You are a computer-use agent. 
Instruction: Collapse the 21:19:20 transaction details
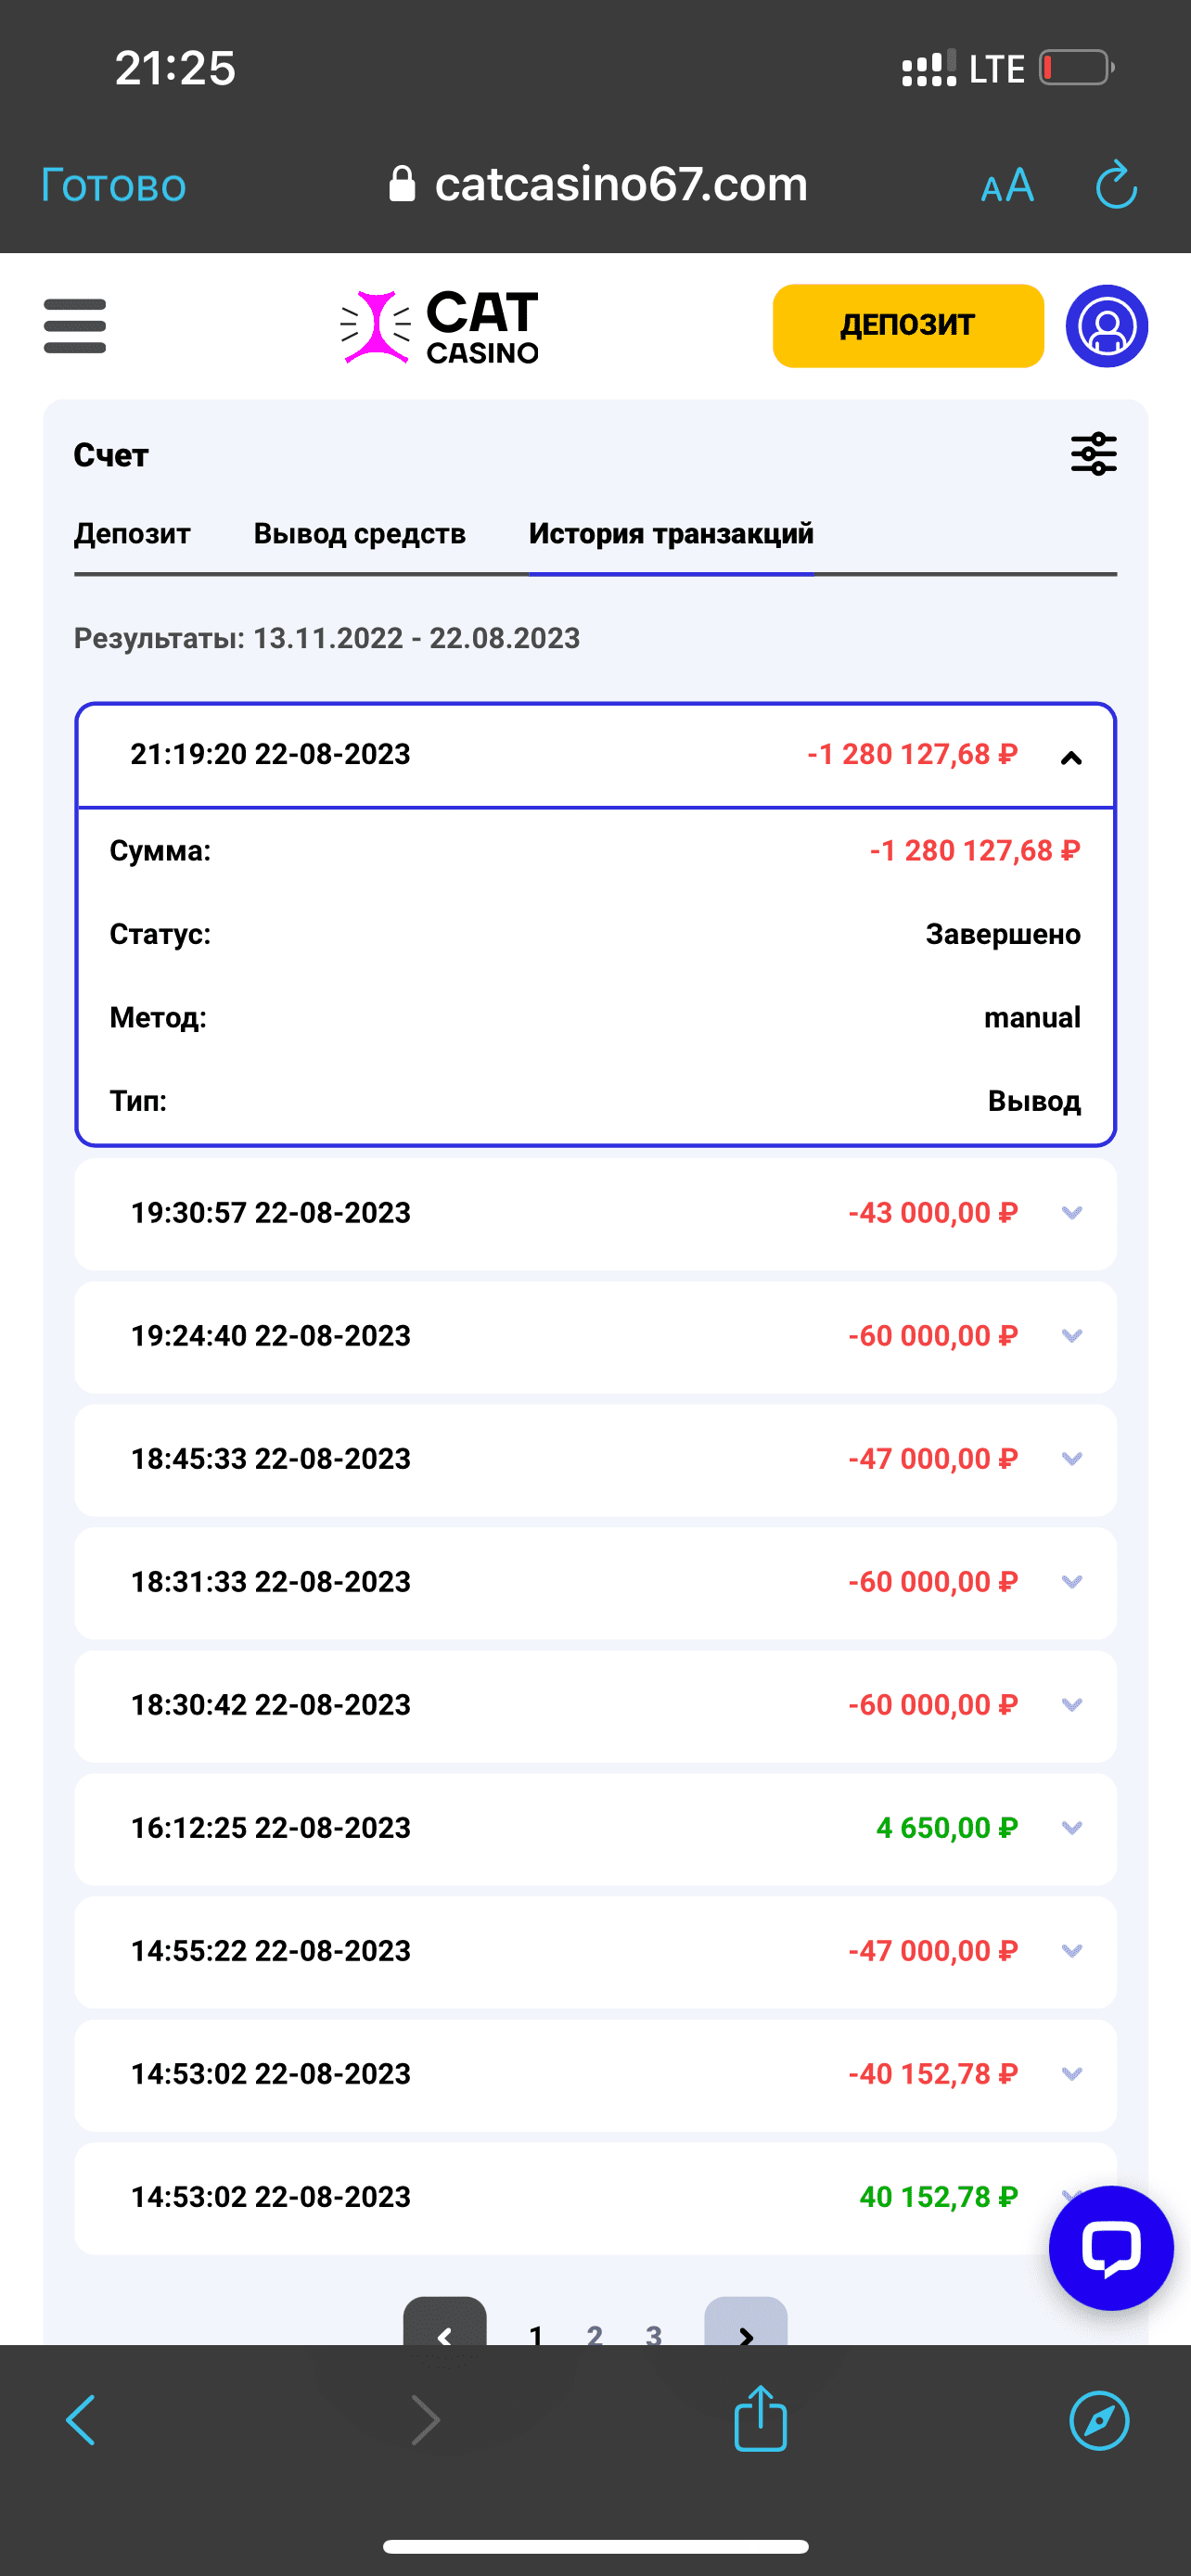pos(1071,757)
